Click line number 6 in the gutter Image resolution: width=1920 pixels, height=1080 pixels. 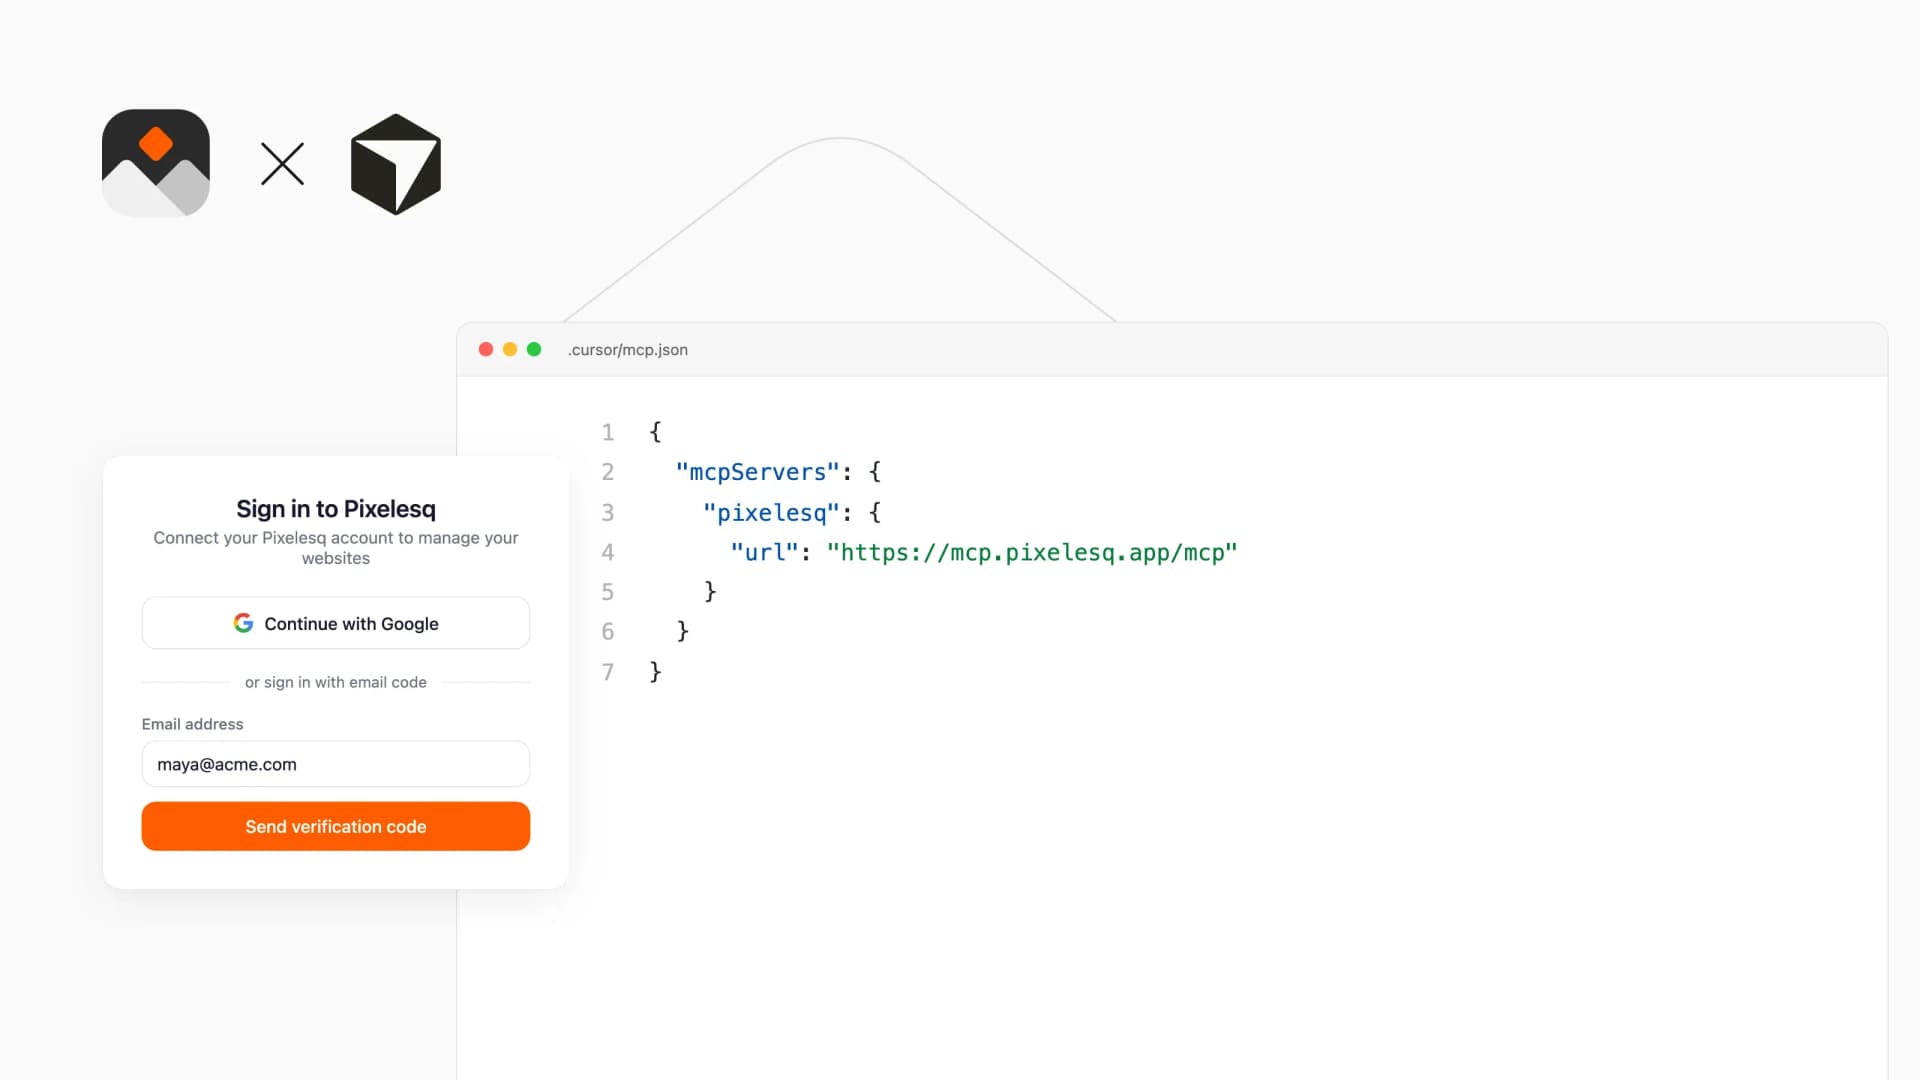(608, 631)
